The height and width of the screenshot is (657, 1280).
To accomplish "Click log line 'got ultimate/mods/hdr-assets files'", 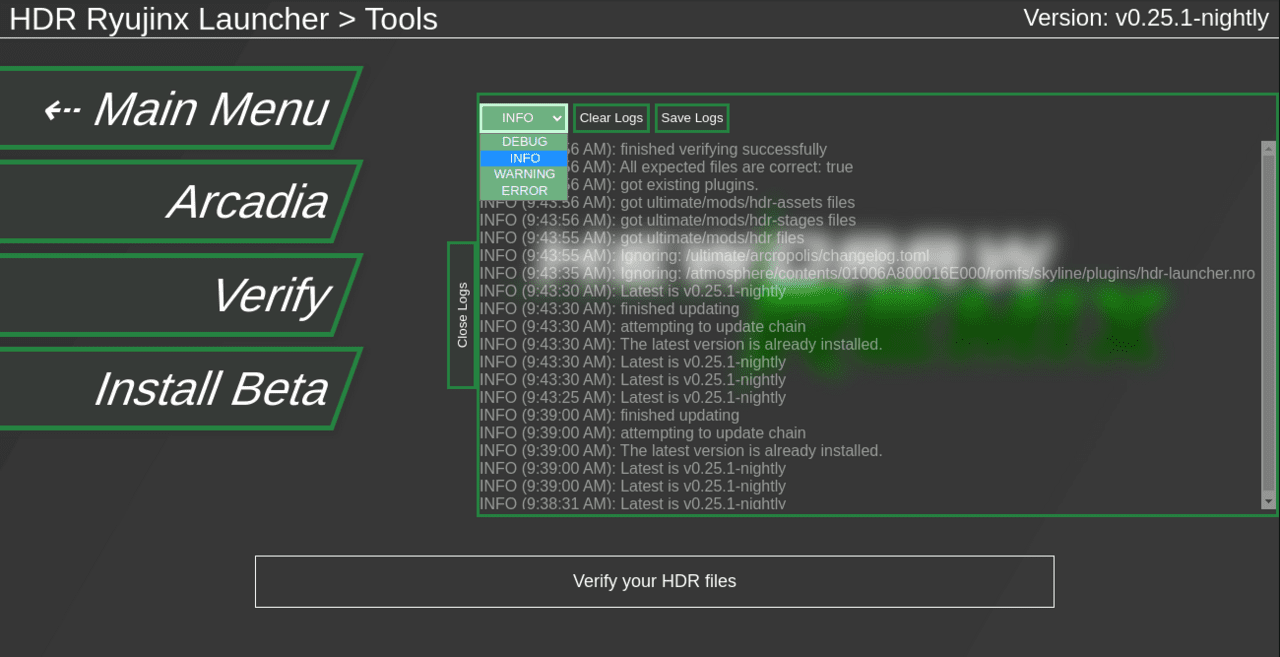I will click(667, 202).
